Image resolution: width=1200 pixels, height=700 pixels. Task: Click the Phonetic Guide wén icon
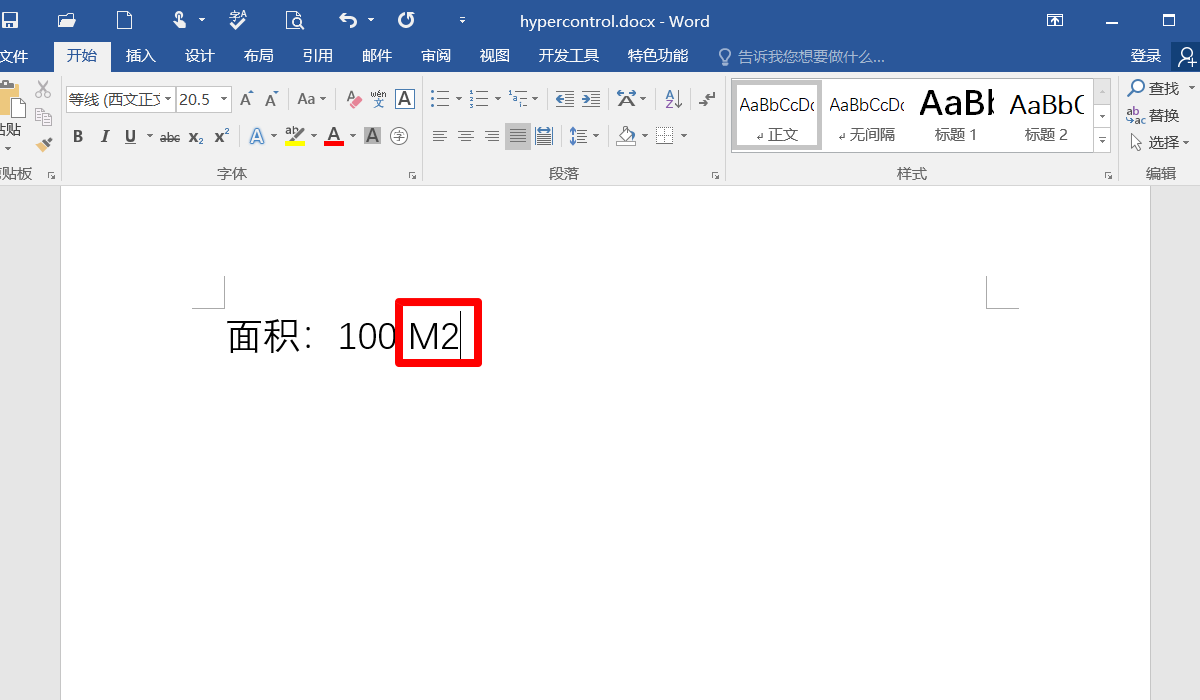pos(378,99)
